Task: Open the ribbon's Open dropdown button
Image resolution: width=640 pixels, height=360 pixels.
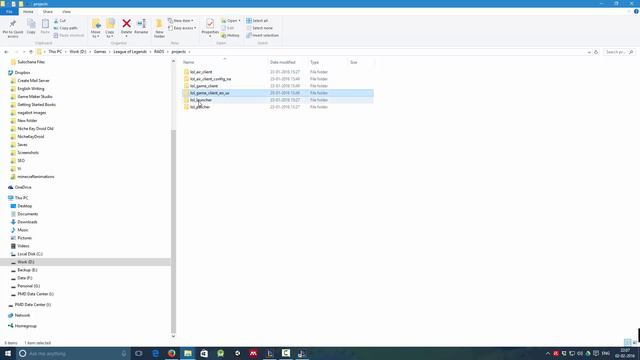Action: click(x=231, y=21)
